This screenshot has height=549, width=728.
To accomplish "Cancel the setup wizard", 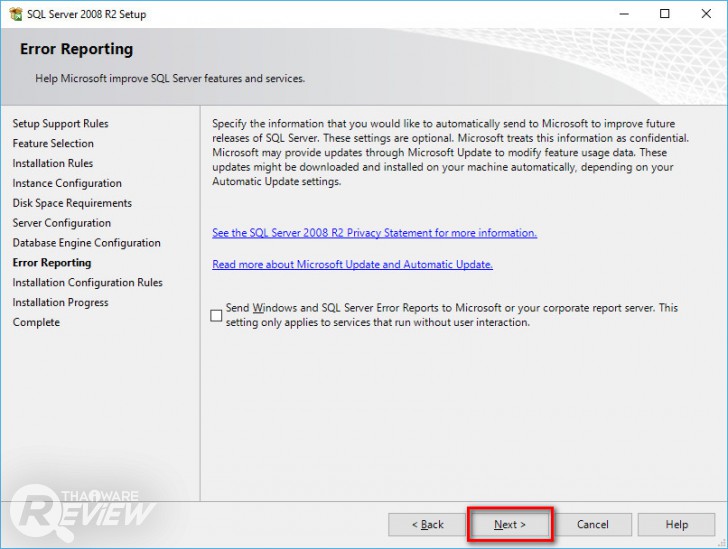I will [x=592, y=524].
